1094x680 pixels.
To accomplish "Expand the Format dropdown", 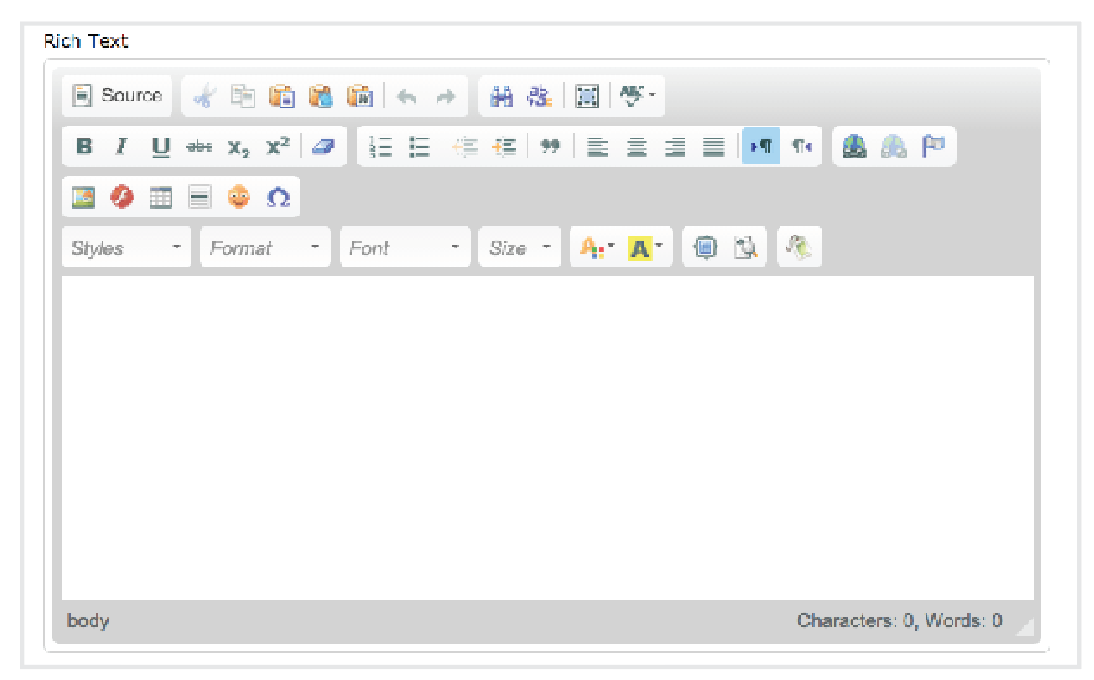I will click(265, 248).
